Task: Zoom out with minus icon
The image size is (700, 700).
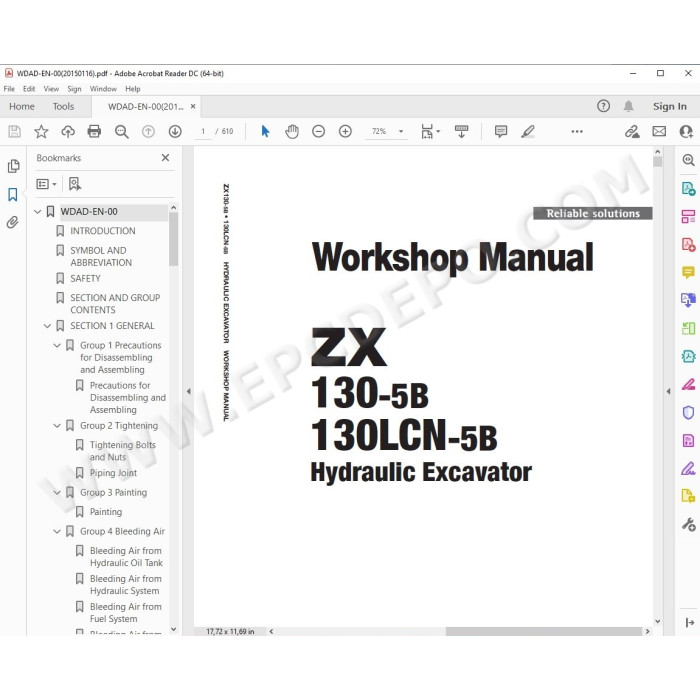Action: pyautogui.click(x=318, y=131)
